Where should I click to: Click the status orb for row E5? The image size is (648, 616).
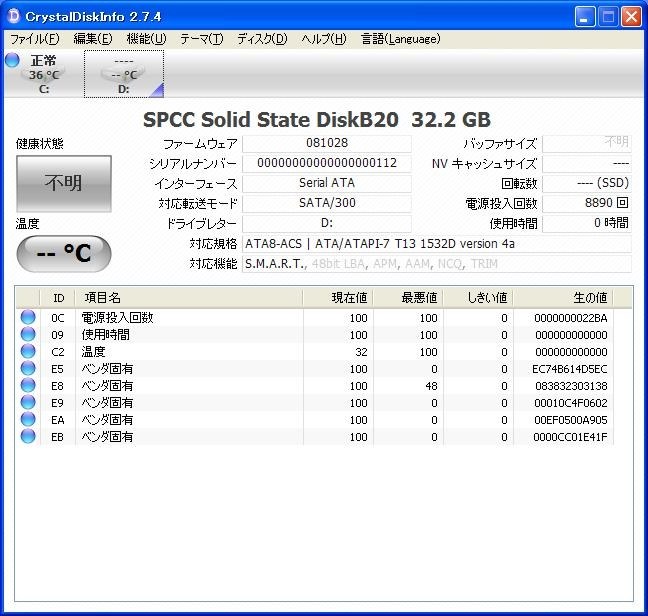point(28,368)
